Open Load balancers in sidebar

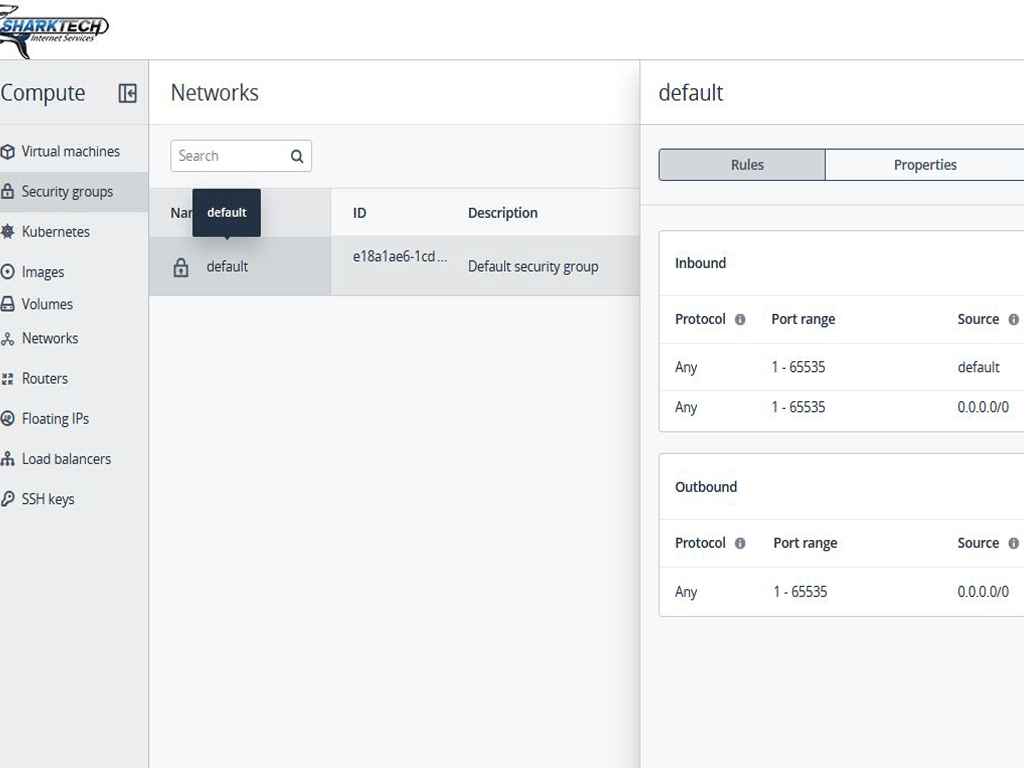click(66, 459)
